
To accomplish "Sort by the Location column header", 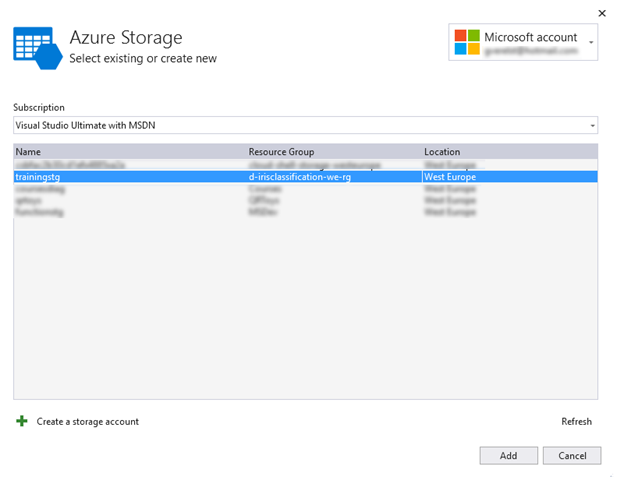I will [442, 152].
